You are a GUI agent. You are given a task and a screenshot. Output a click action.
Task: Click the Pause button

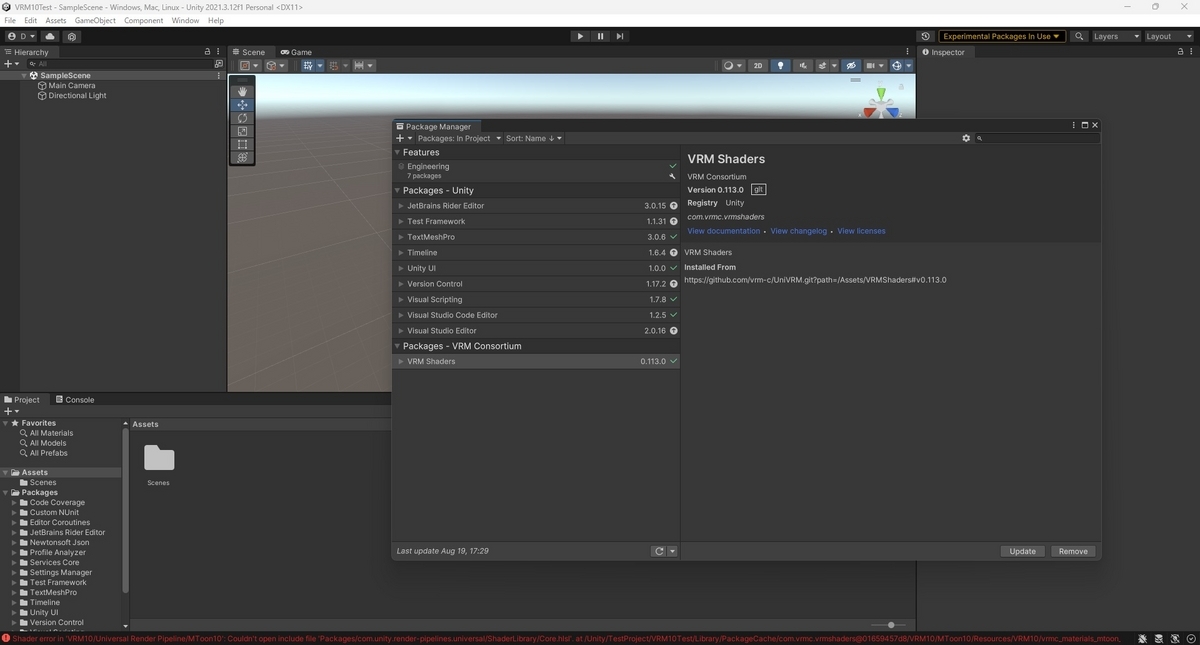click(x=600, y=36)
